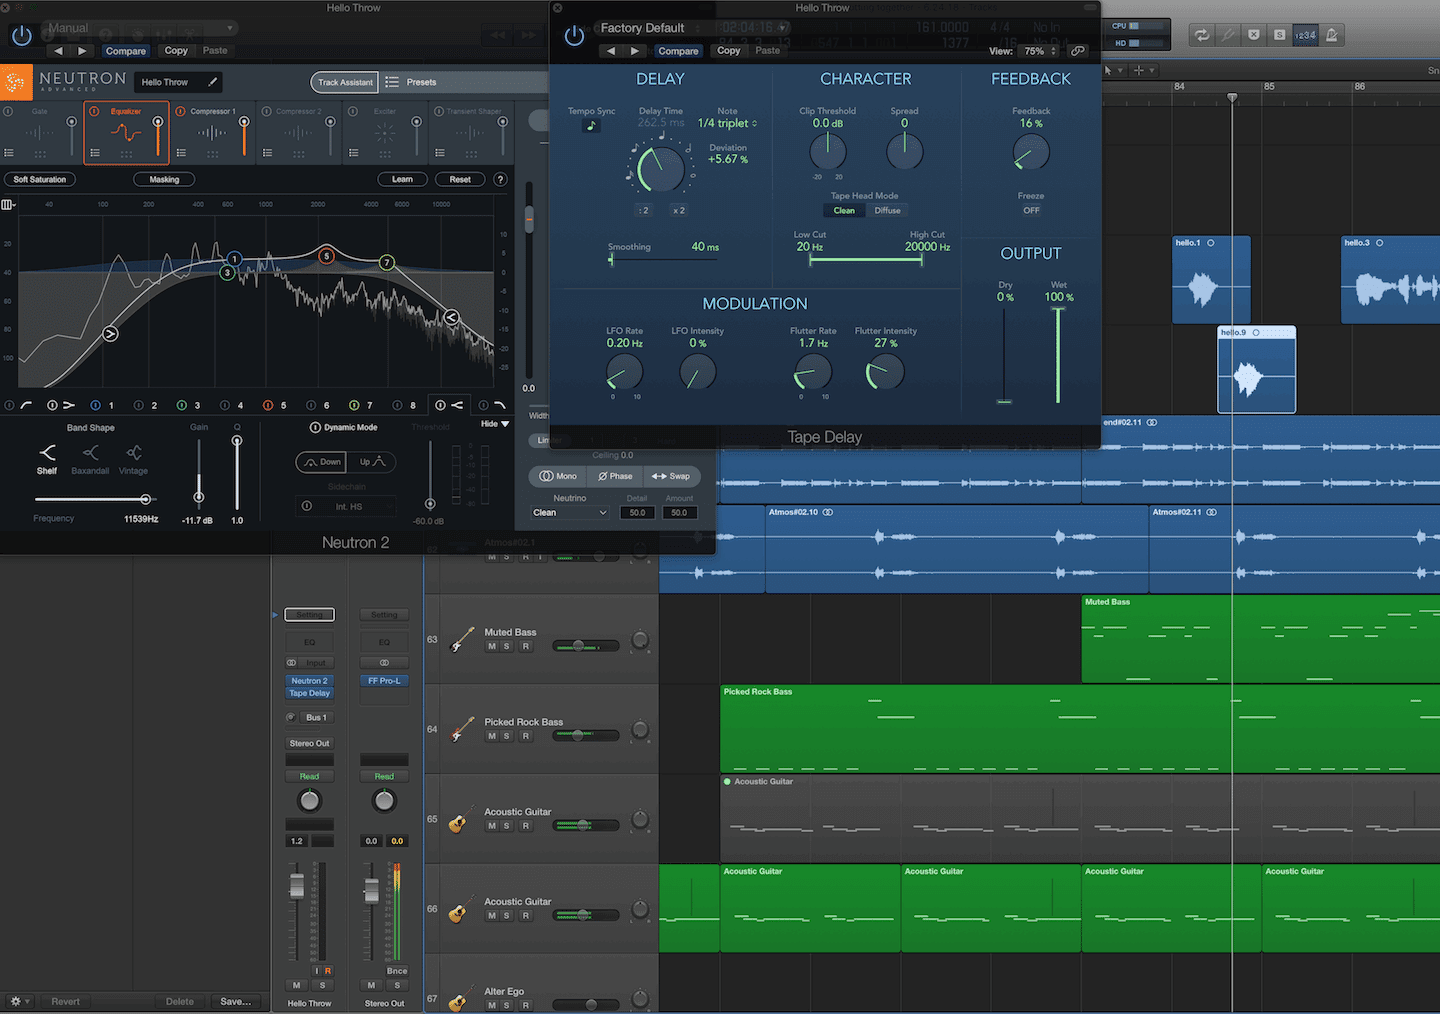Click the metronome icon in Logic toolbar
The height and width of the screenshot is (1014, 1440).
click(1331, 35)
